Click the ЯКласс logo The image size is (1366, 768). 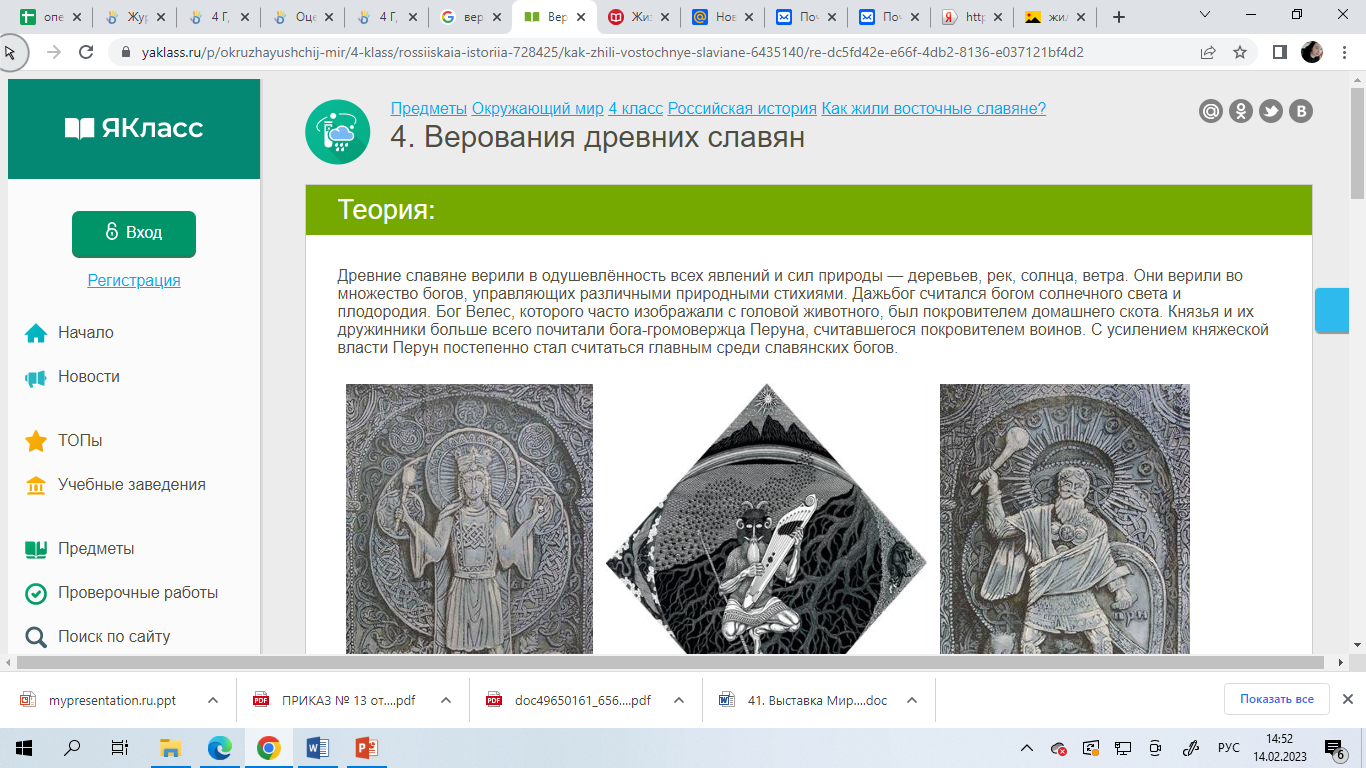coord(134,128)
